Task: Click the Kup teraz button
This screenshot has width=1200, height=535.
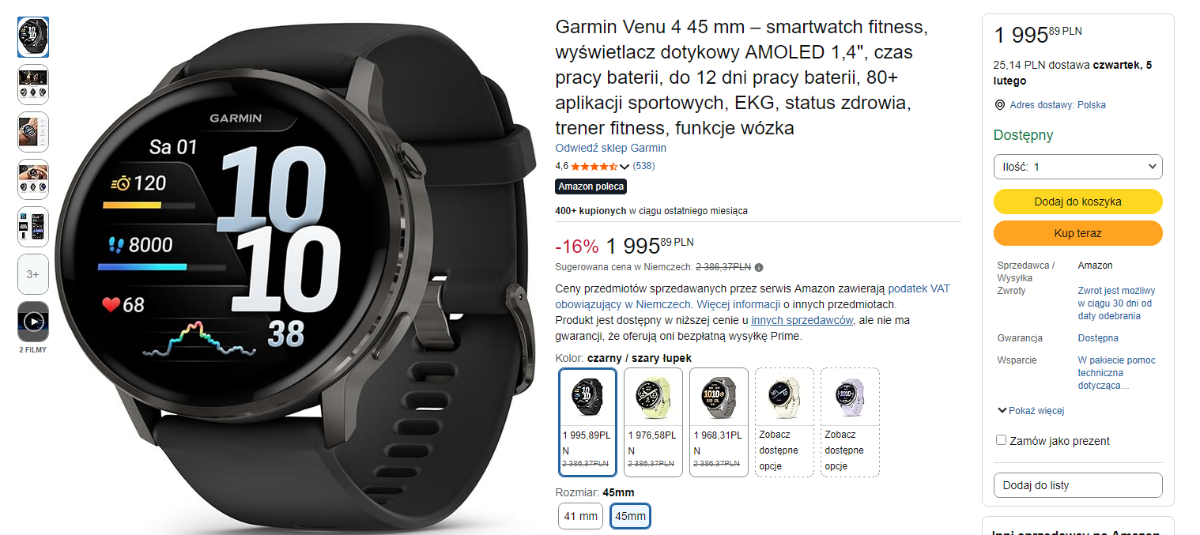Action: [x=1078, y=233]
